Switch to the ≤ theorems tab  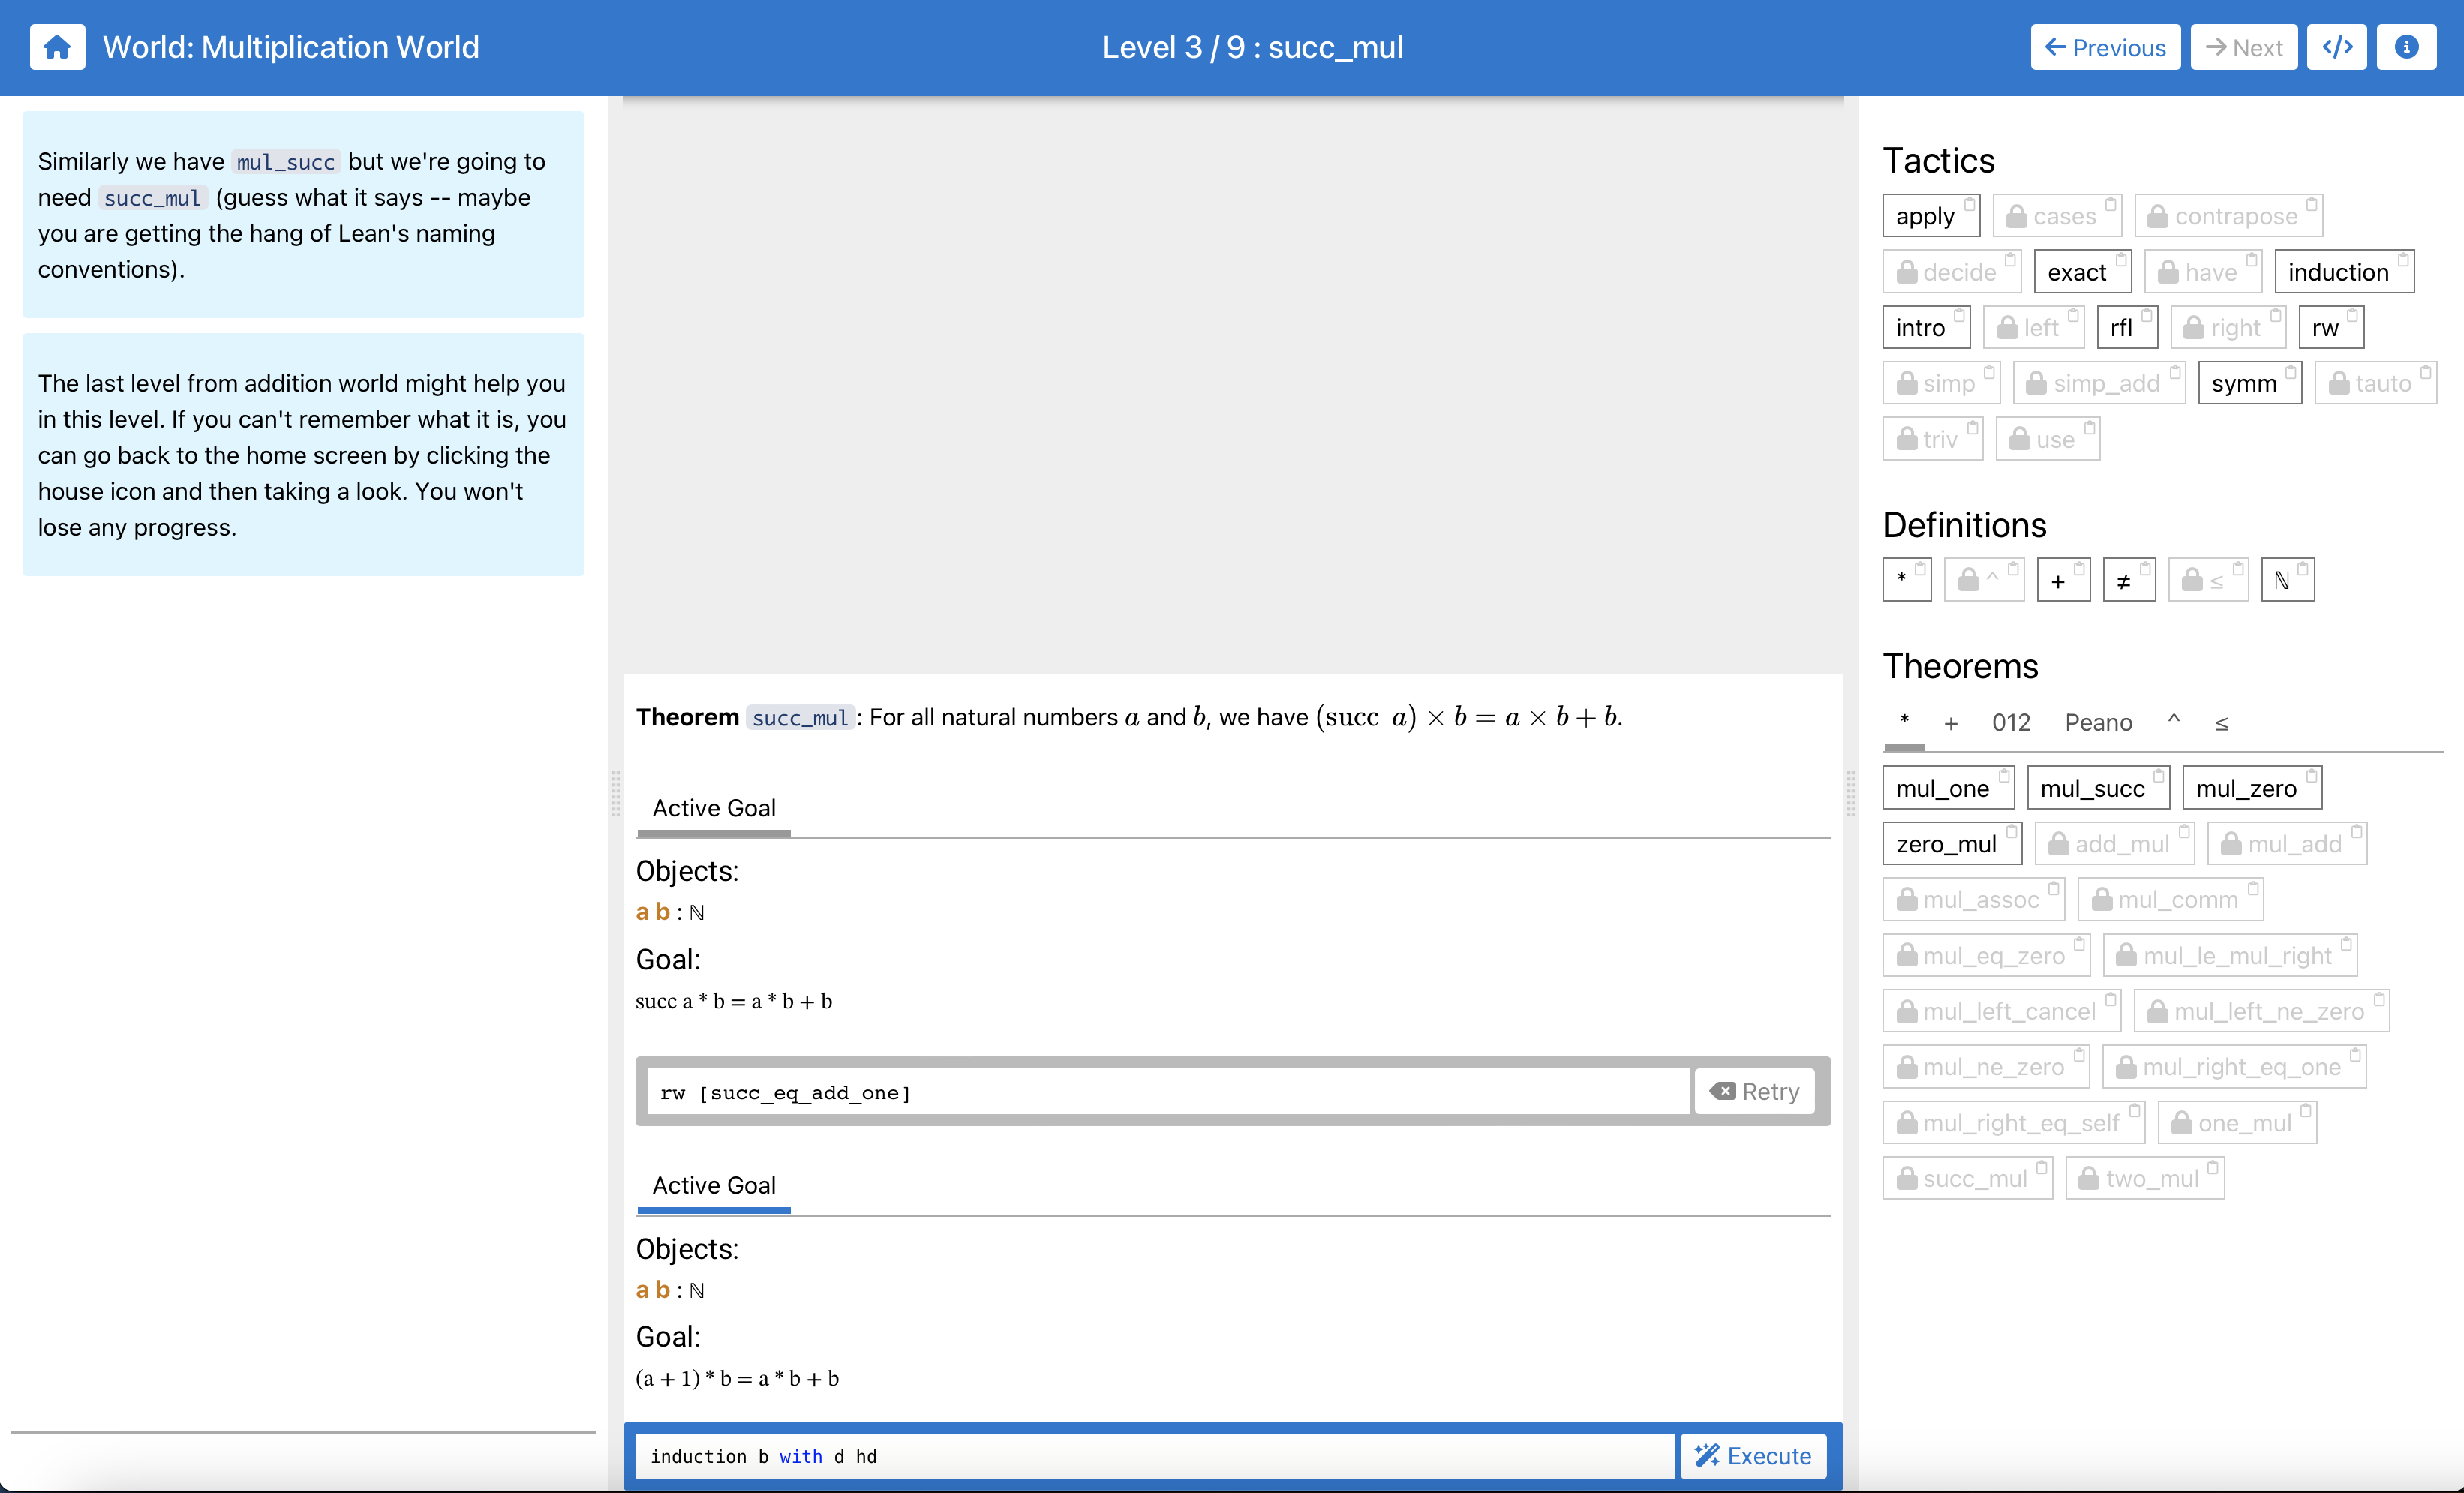[2221, 722]
